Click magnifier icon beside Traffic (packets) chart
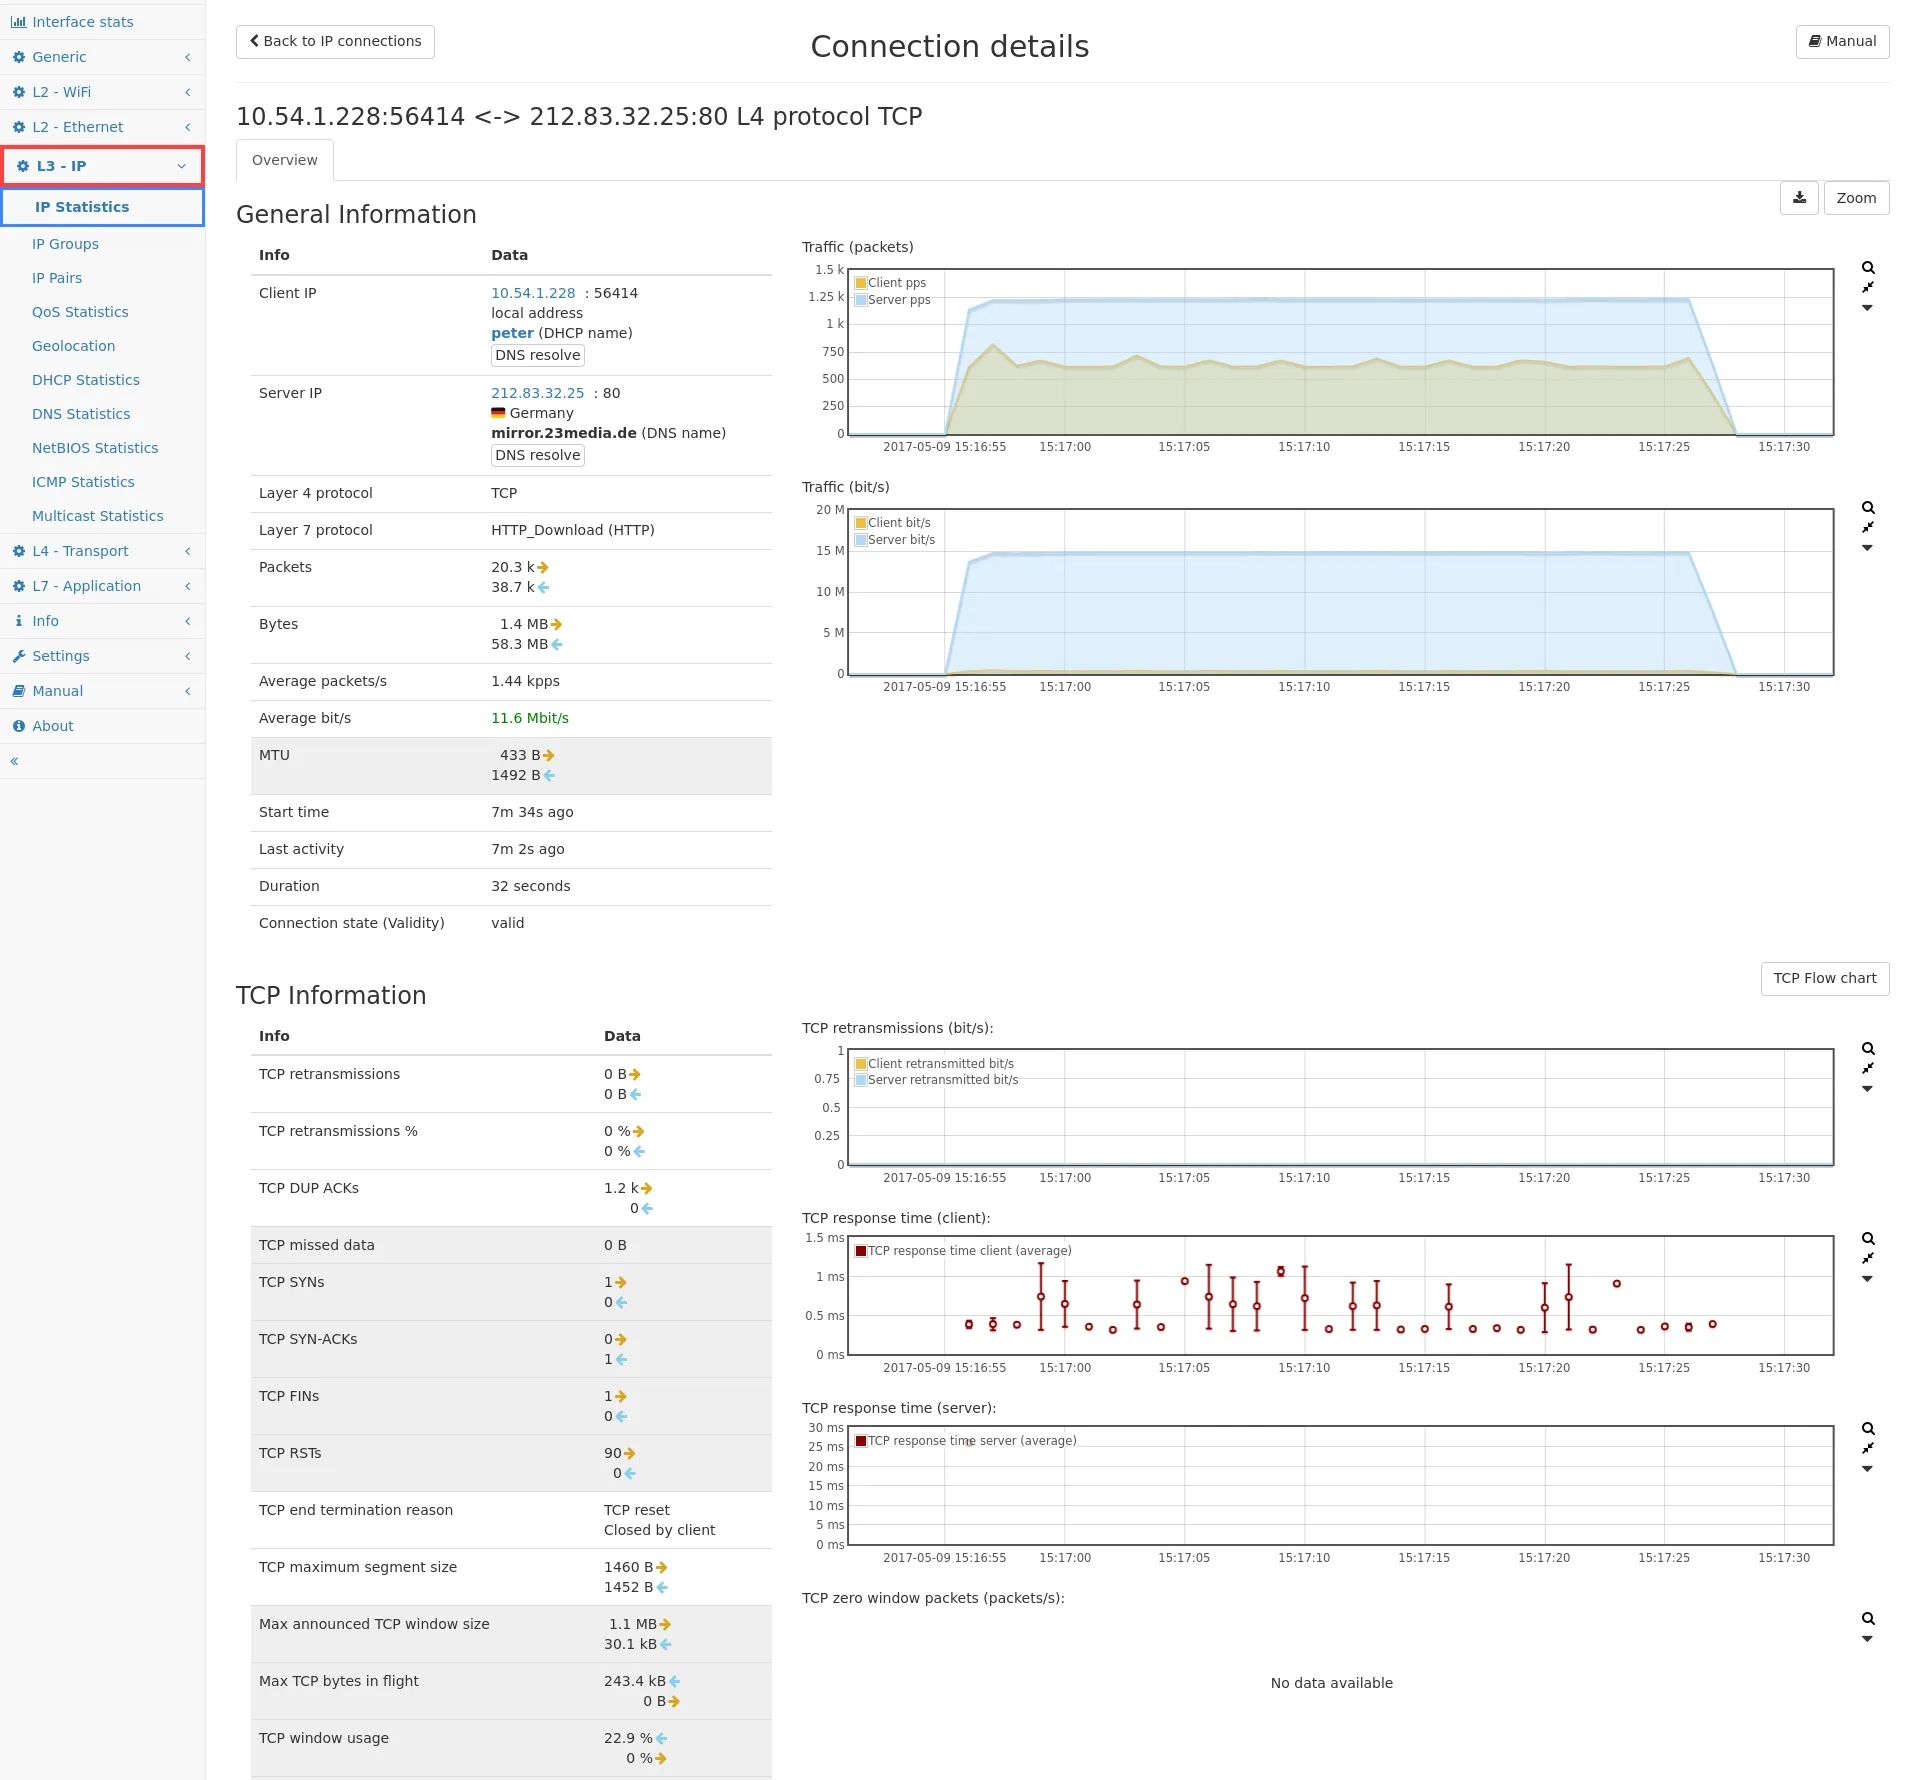The height and width of the screenshot is (1780, 1906). coord(1867,268)
